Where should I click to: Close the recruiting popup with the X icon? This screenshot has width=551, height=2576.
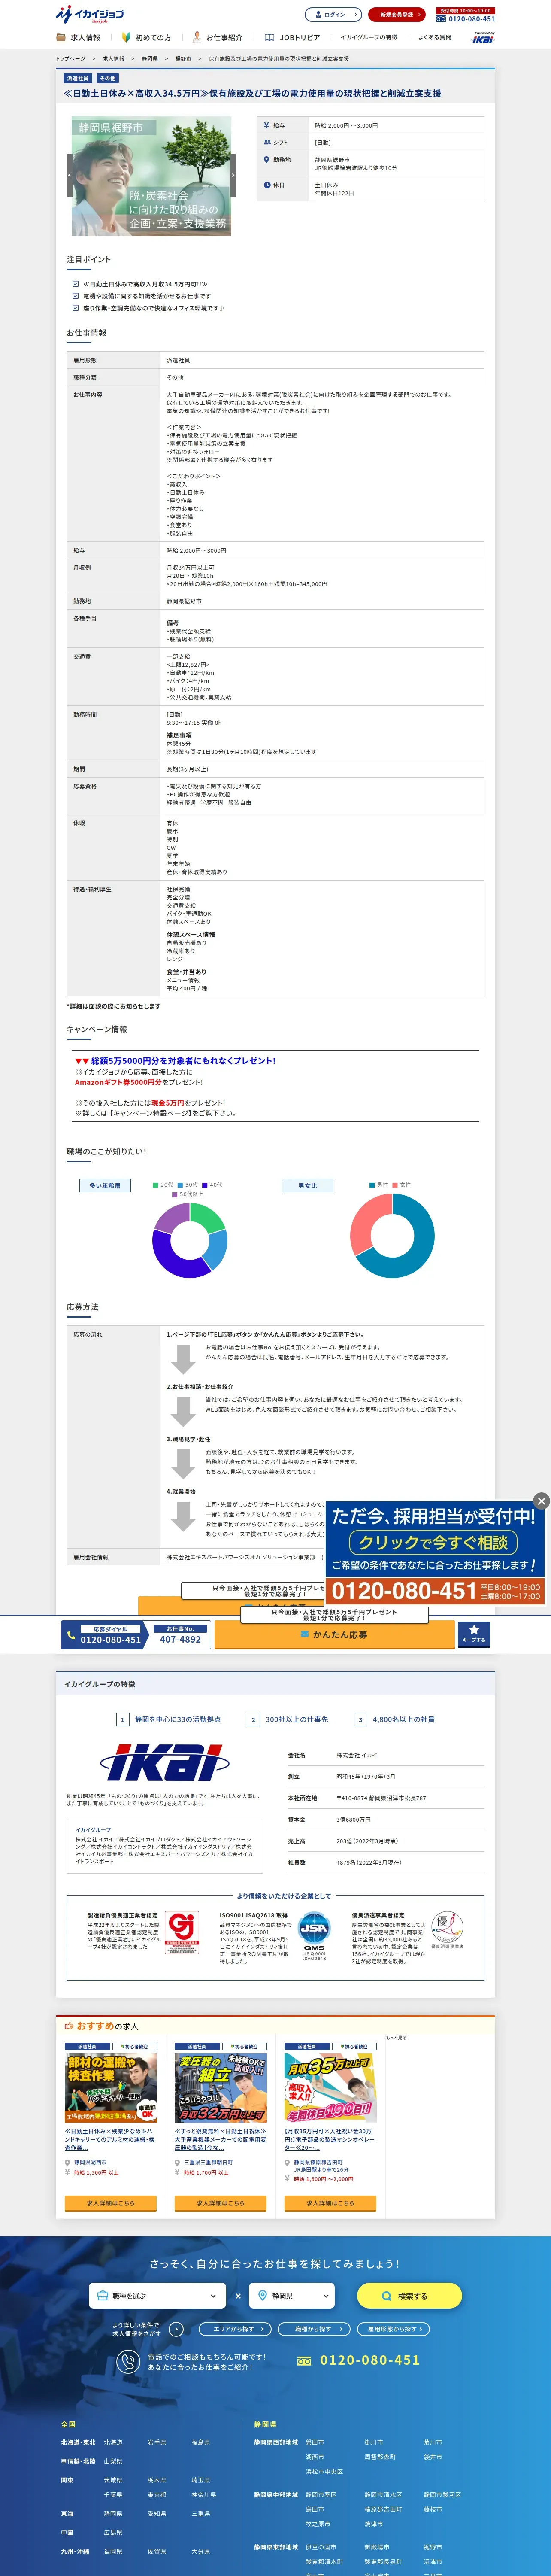pos(541,1501)
